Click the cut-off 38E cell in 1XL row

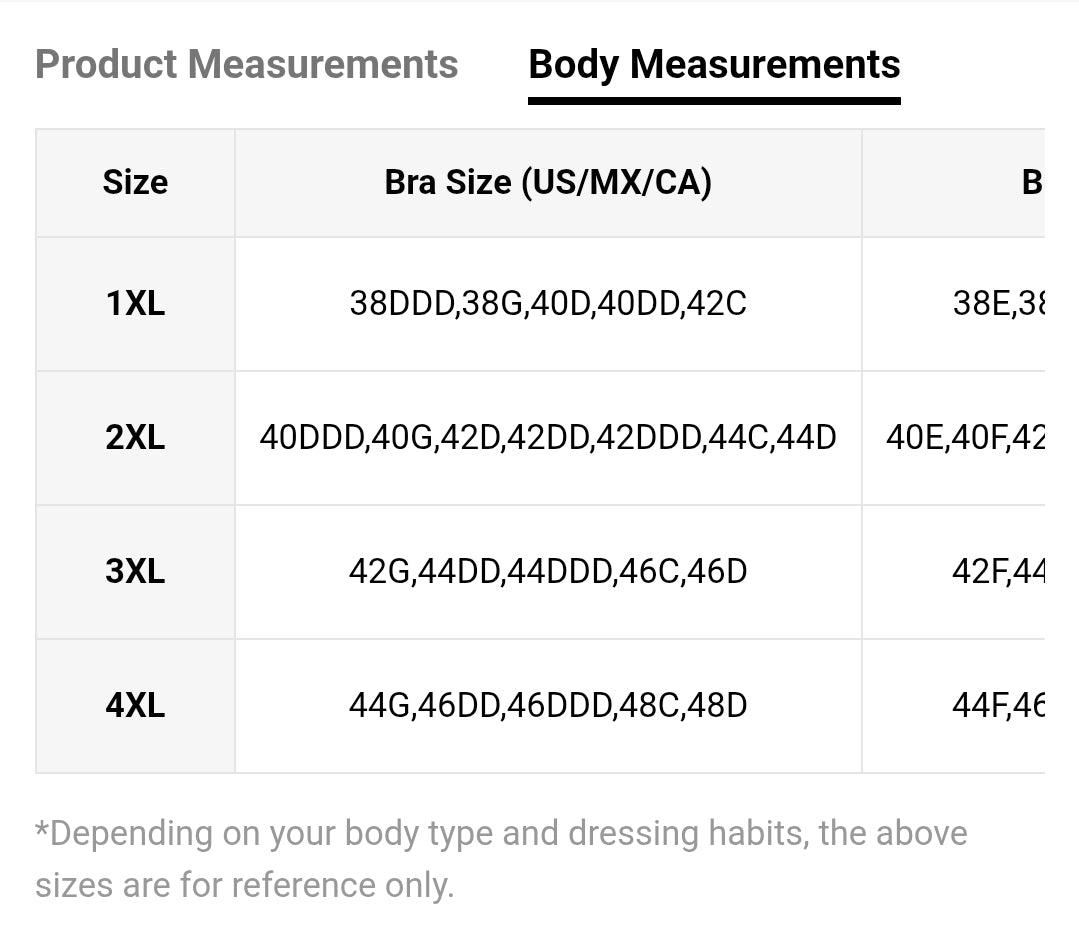click(998, 304)
